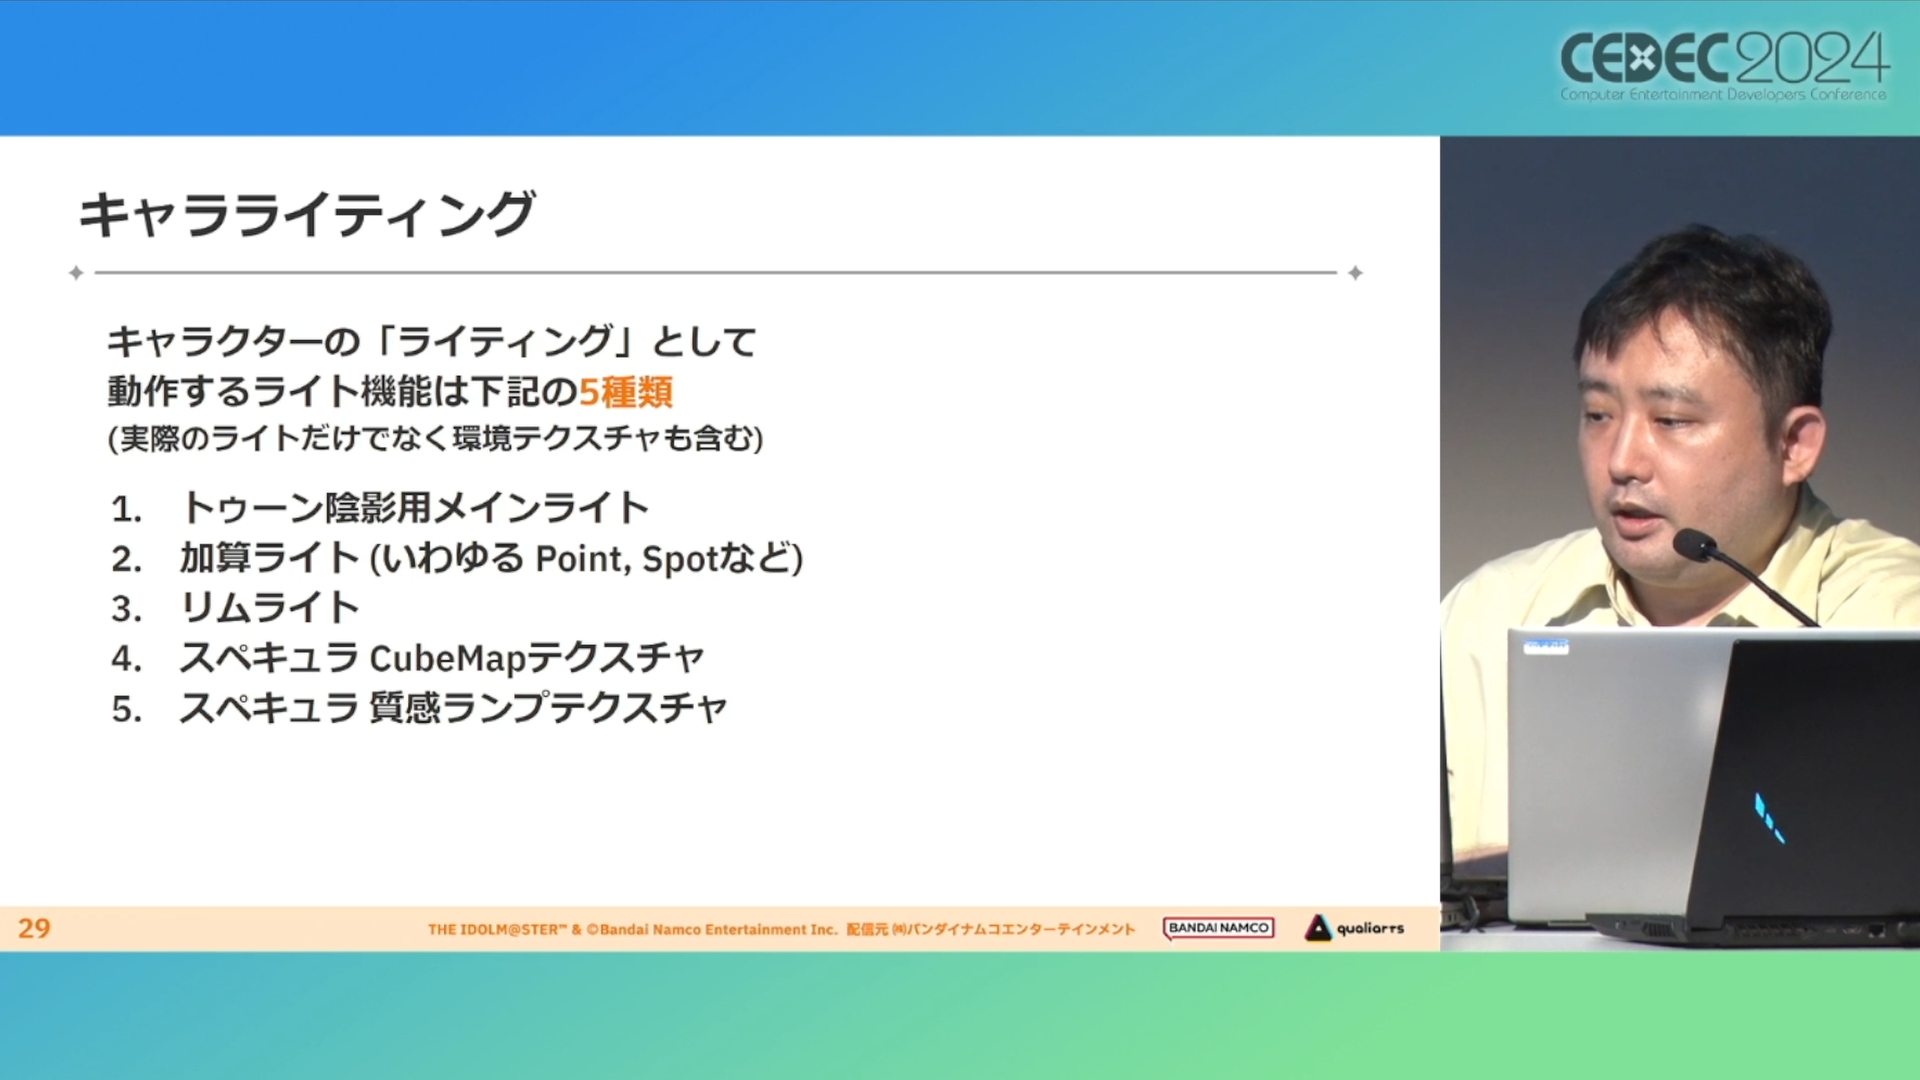Click list item 加算ライト (いわゆる Point, Spotなど)
This screenshot has width=1920, height=1080.
pyautogui.click(x=491, y=558)
